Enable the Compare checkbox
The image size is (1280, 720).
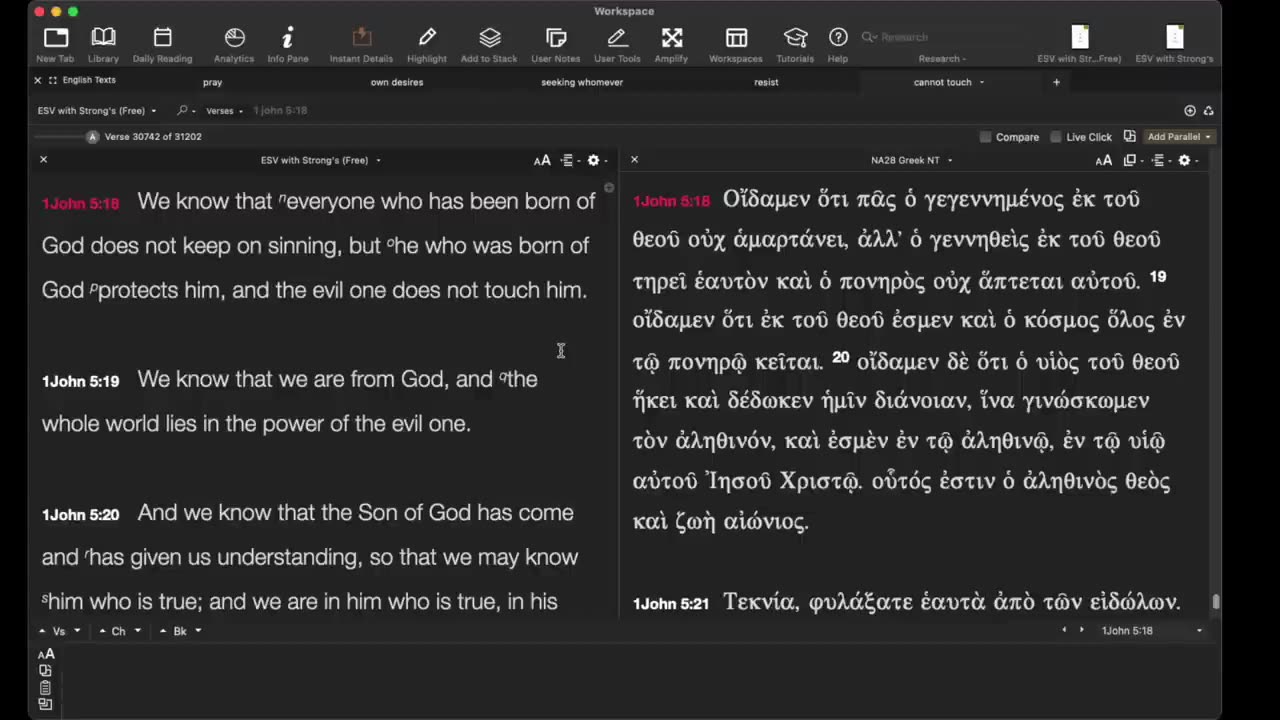coord(985,137)
